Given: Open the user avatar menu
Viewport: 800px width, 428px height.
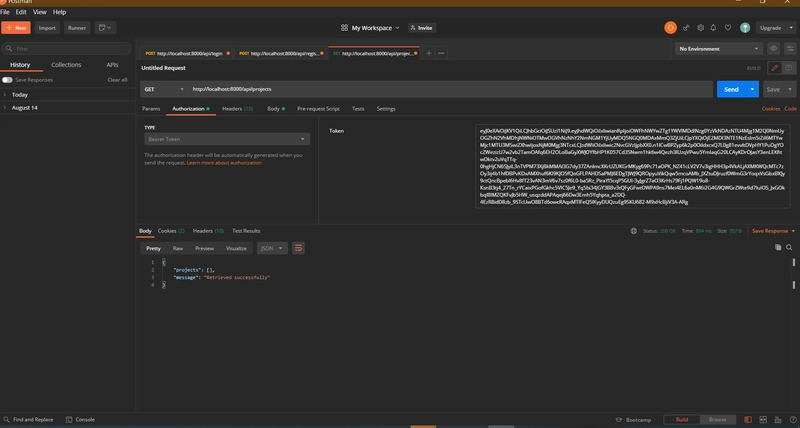Looking at the screenshot, I should tap(745, 28).
